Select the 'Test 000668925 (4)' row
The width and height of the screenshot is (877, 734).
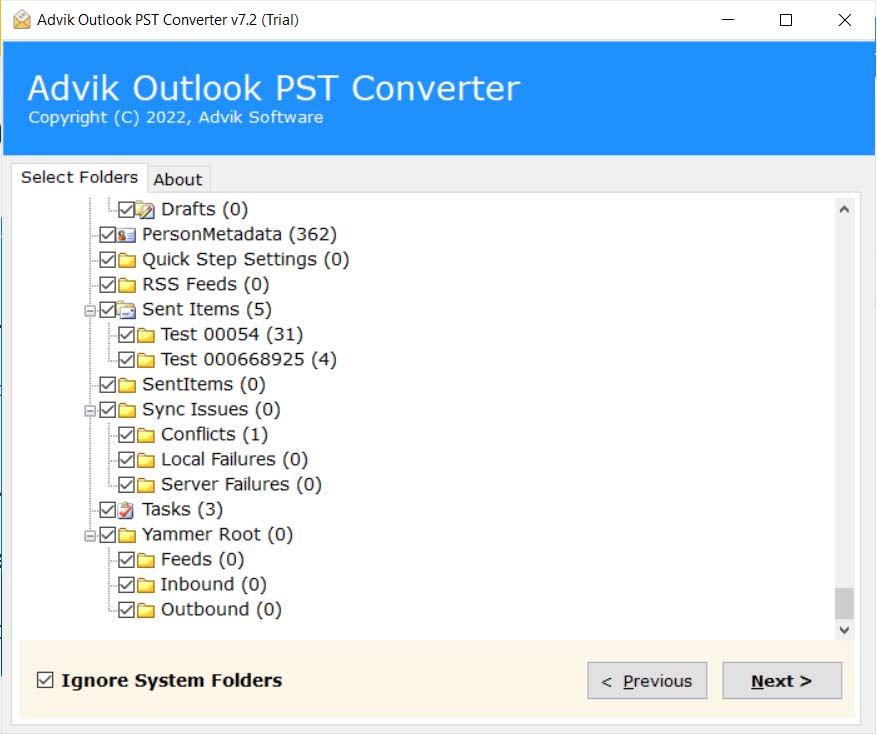[249, 359]
